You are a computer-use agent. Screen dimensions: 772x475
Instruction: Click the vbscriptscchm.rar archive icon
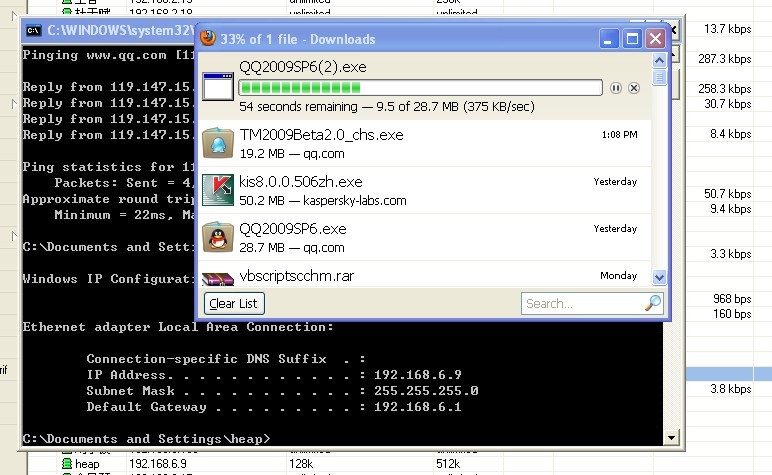218,279
